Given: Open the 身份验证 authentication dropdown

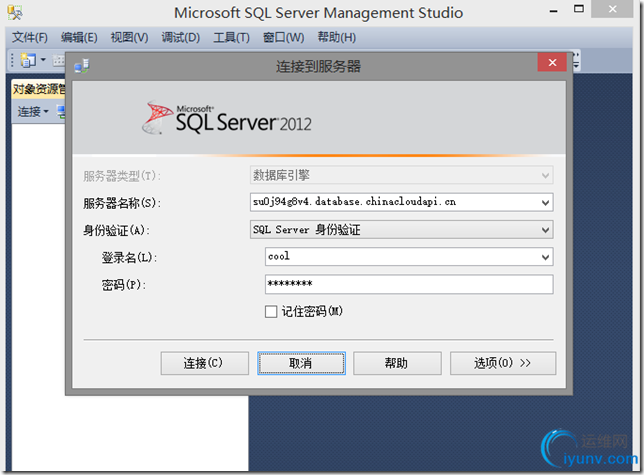Looking at the screenshot, I should tap(545, 230).
